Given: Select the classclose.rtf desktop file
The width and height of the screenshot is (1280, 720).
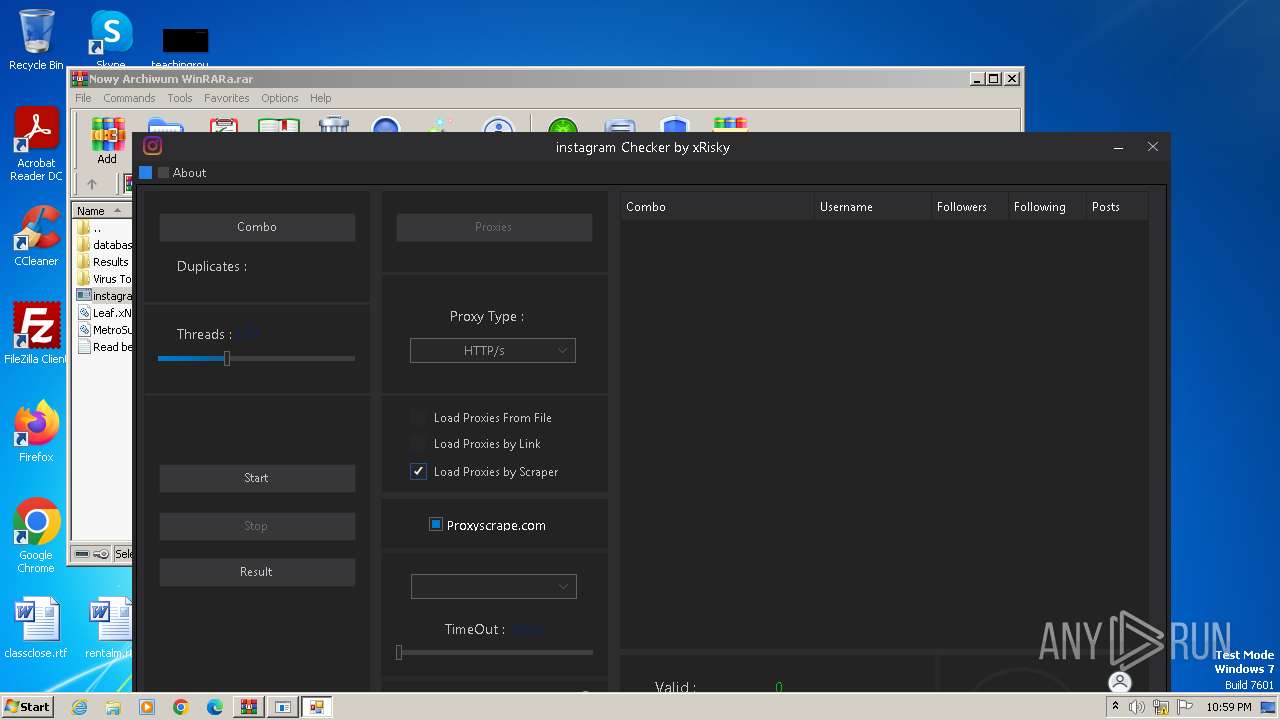Looking at the screenshot, I should 36,628.
